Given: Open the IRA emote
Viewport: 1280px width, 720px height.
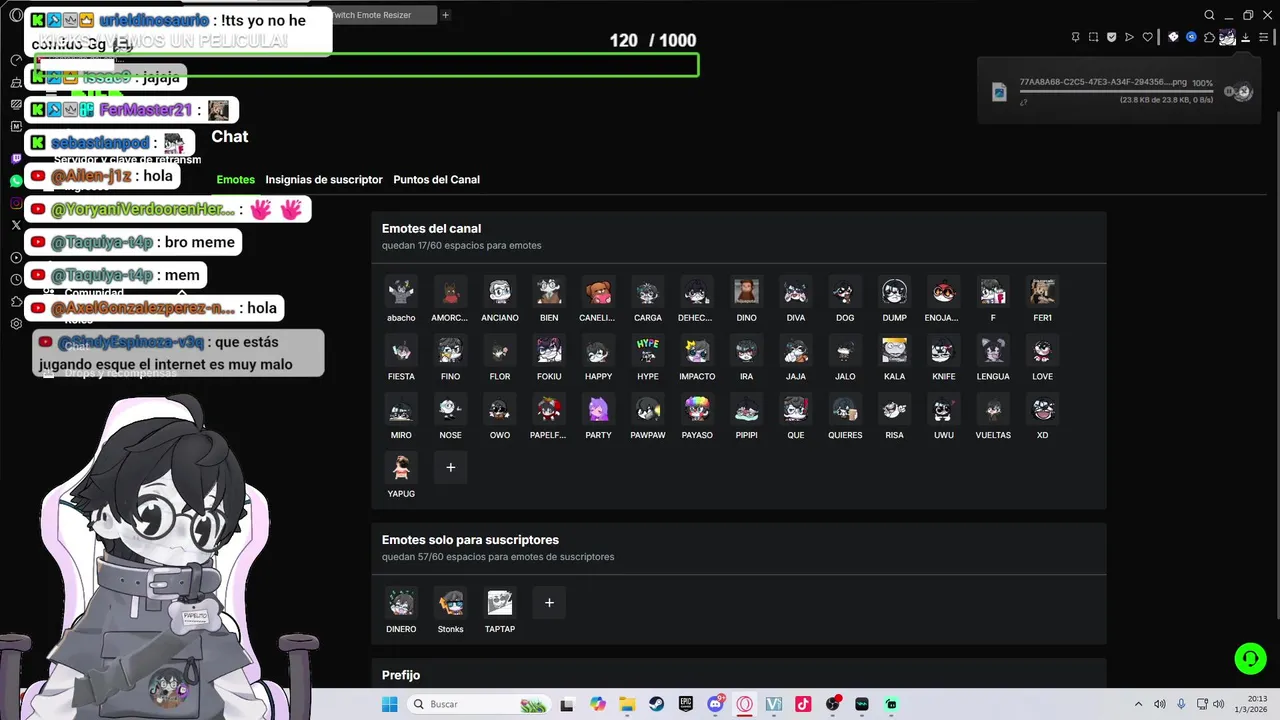Looking at the screenshot, I should 746,351.
